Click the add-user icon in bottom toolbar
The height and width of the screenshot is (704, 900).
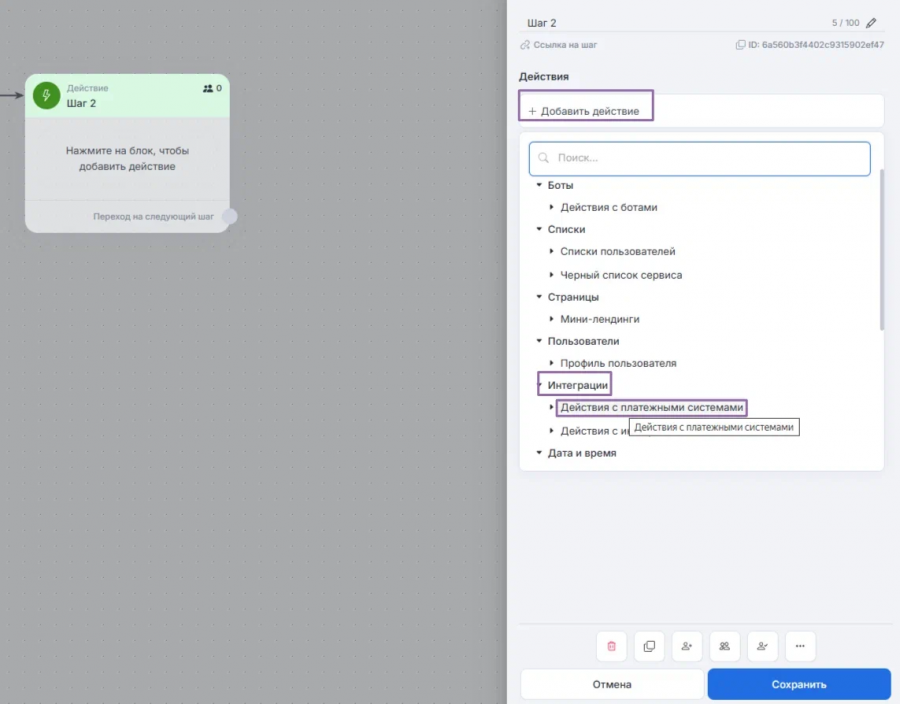point(686,646)
